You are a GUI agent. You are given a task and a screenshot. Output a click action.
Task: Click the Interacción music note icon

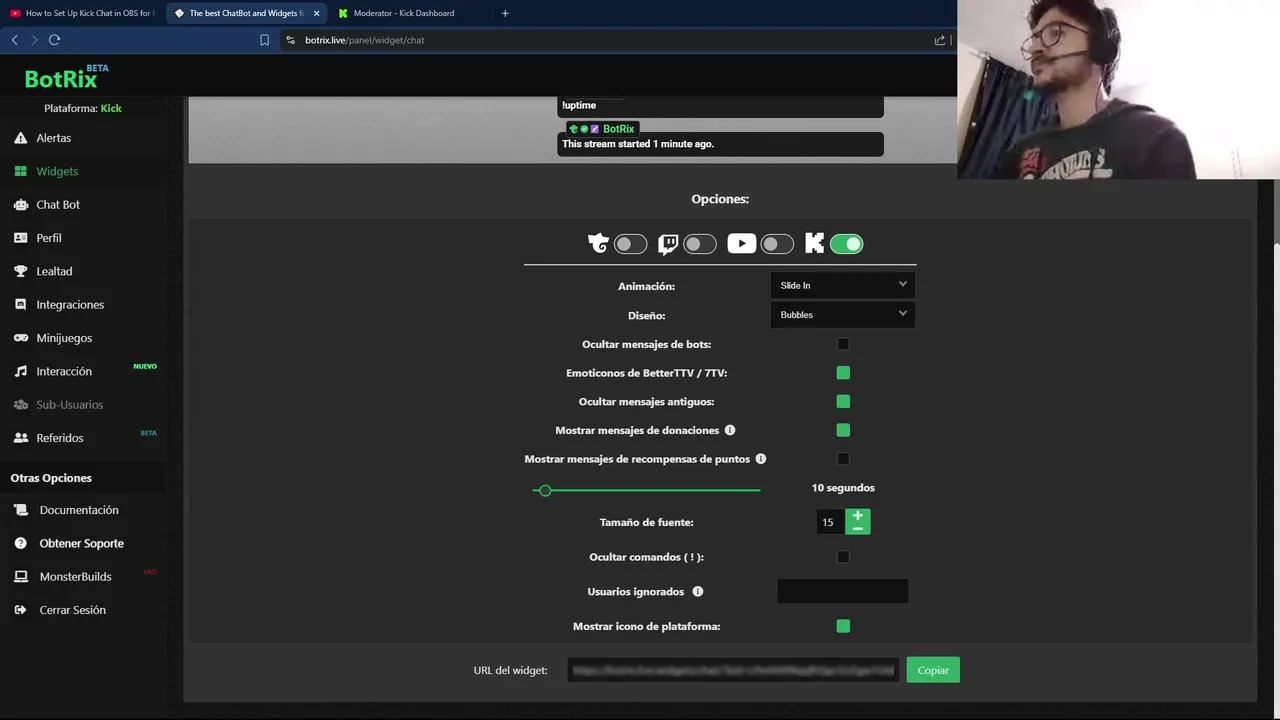(20, 371)
